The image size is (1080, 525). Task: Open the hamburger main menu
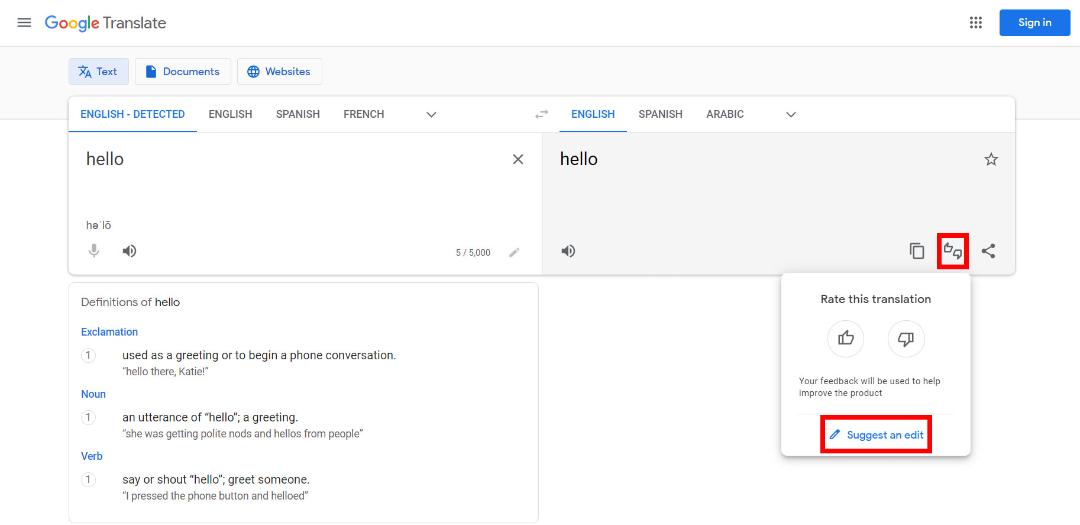pyautogui.click(x=24, y=23)
